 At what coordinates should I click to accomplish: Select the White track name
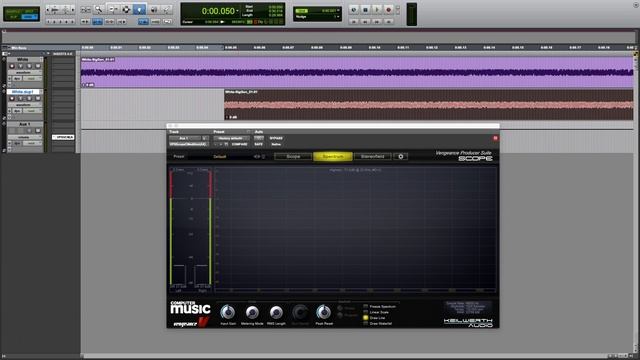coord(23,60)
